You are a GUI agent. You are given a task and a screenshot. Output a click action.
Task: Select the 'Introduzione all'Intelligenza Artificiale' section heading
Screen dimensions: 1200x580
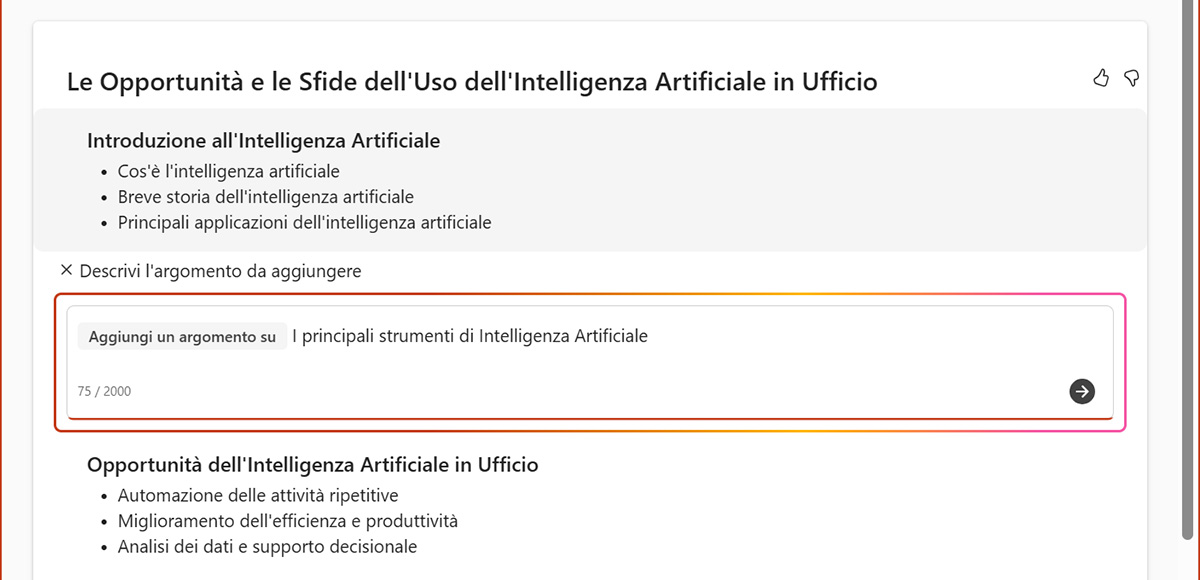pos(264,141)
